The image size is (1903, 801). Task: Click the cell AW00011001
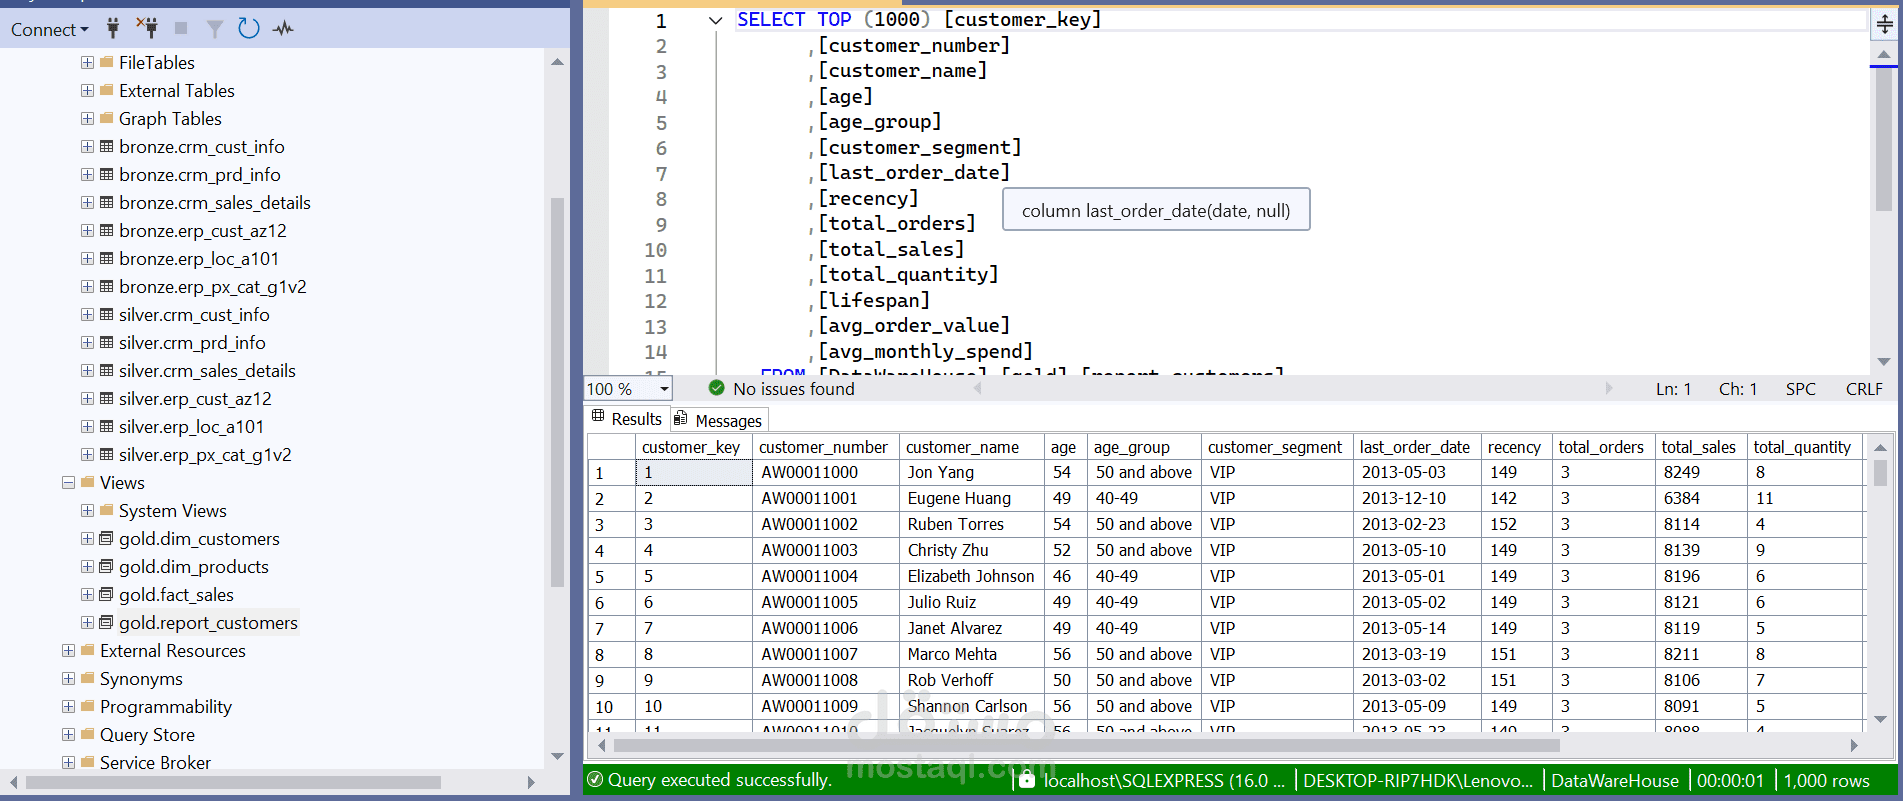pyautogui.click(x=826, y=498)
